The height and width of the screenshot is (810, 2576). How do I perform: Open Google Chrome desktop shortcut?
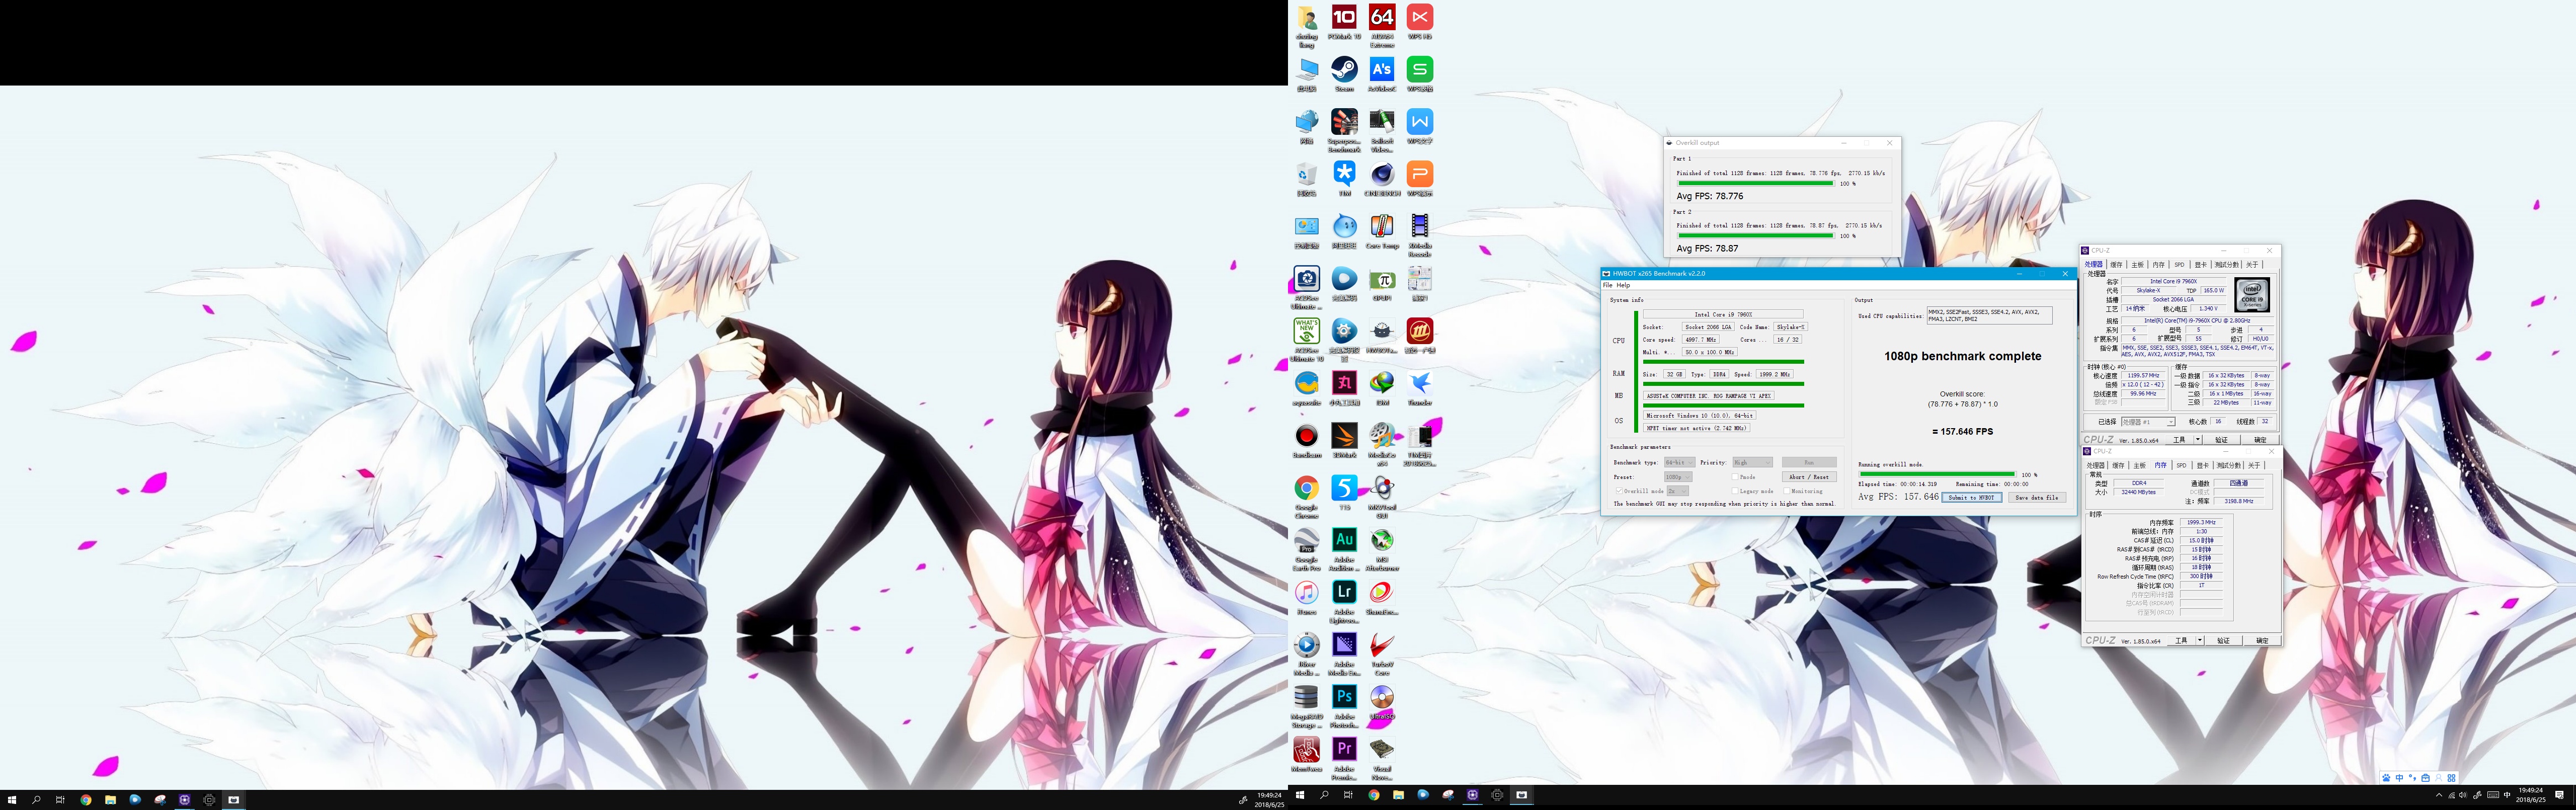[1306, 497]
